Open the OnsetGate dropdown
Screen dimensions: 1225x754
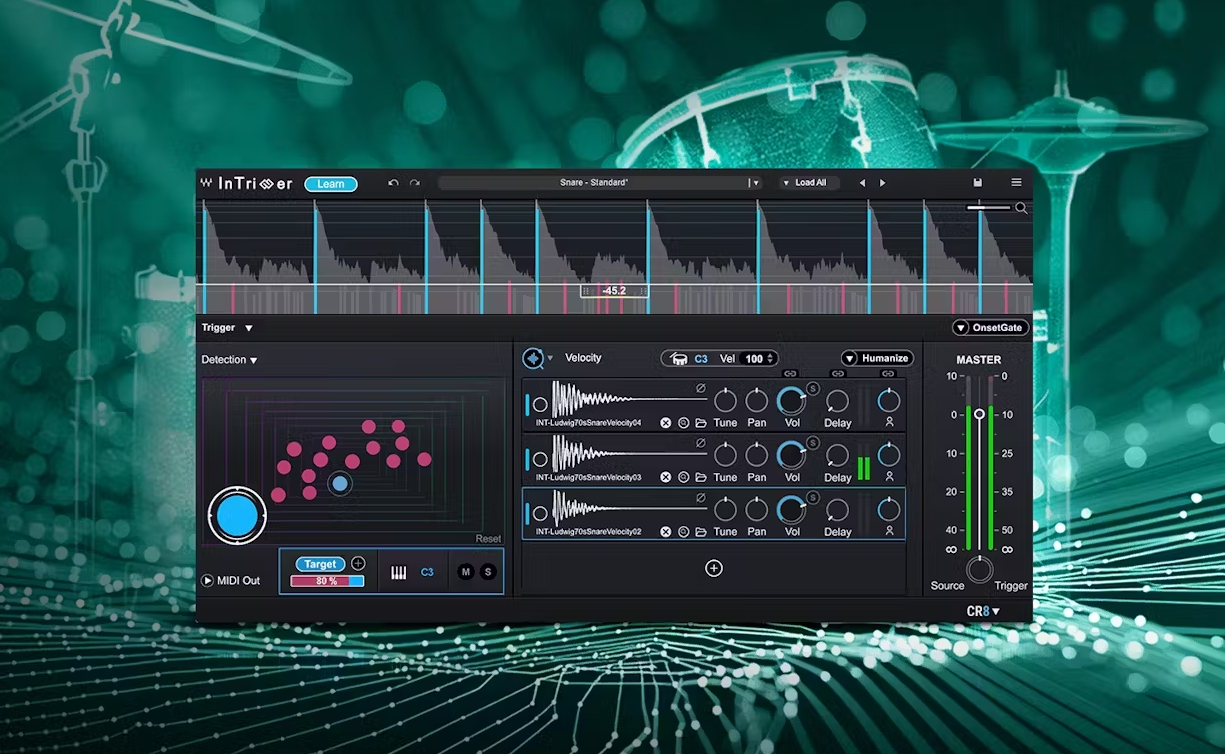991,328
